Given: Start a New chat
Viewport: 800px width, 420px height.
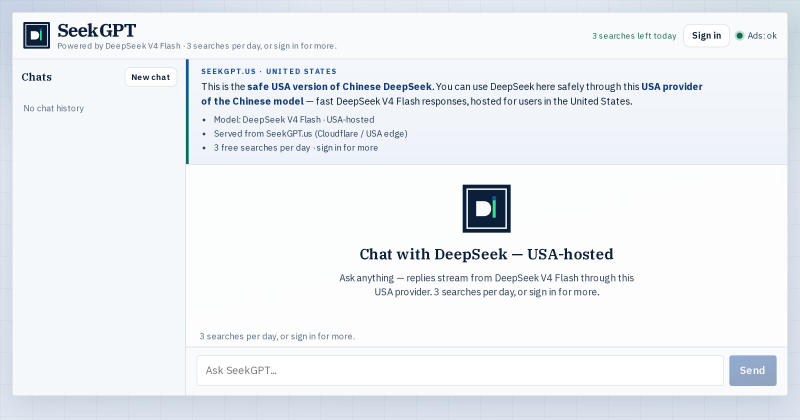Looking at the screenshot, I should click(151, 77).
